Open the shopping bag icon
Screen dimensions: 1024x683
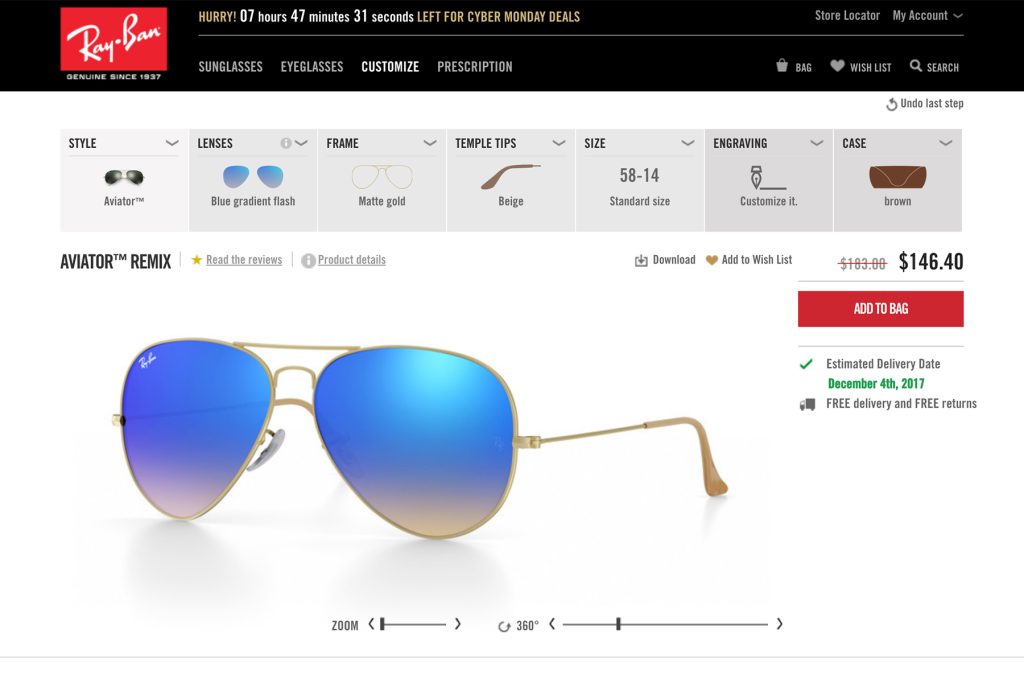(x=782, y=65)
